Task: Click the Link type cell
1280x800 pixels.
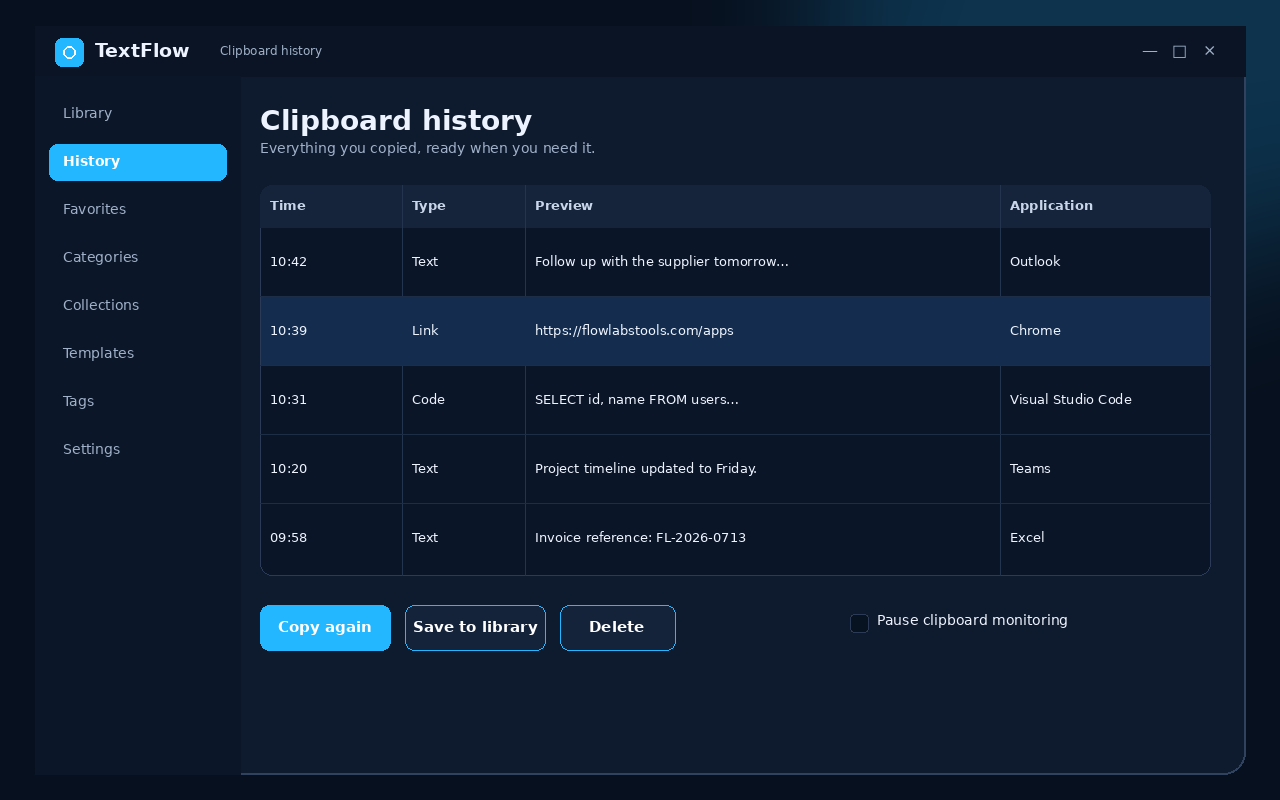Action: click(464, 331)
